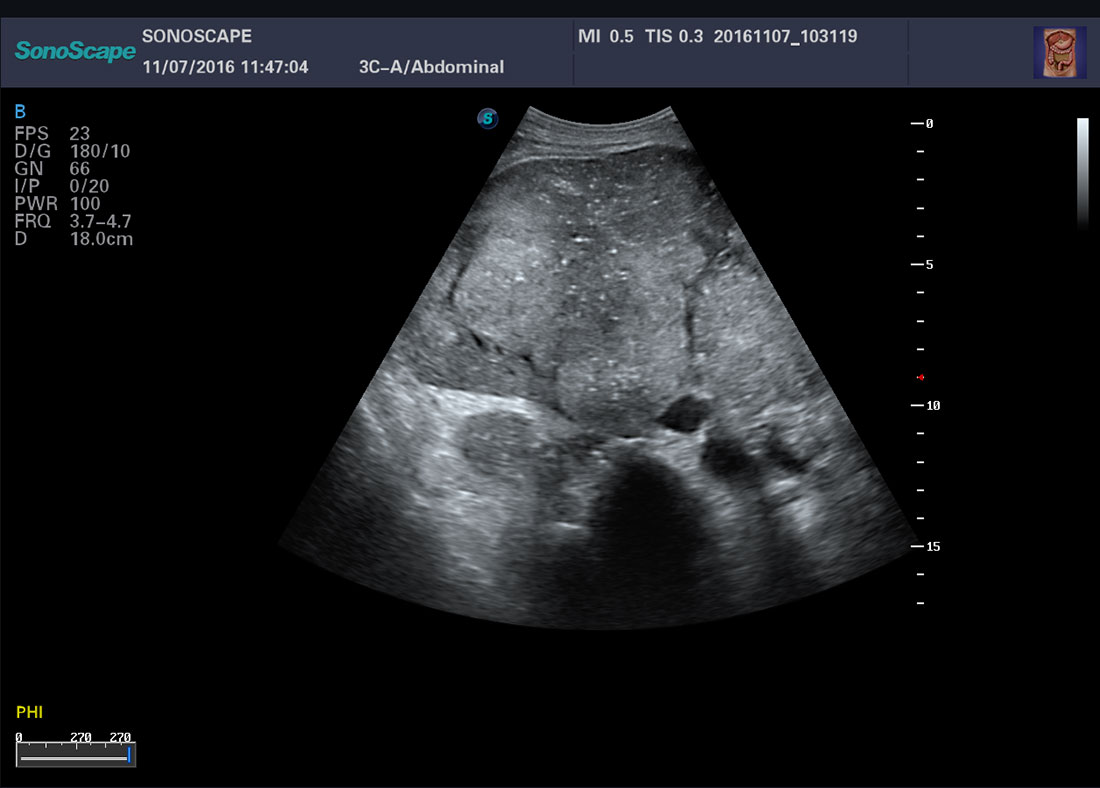Click the SONOSCAPE hospital name text
Viewport: 1100px width, 788px height.
197,36
